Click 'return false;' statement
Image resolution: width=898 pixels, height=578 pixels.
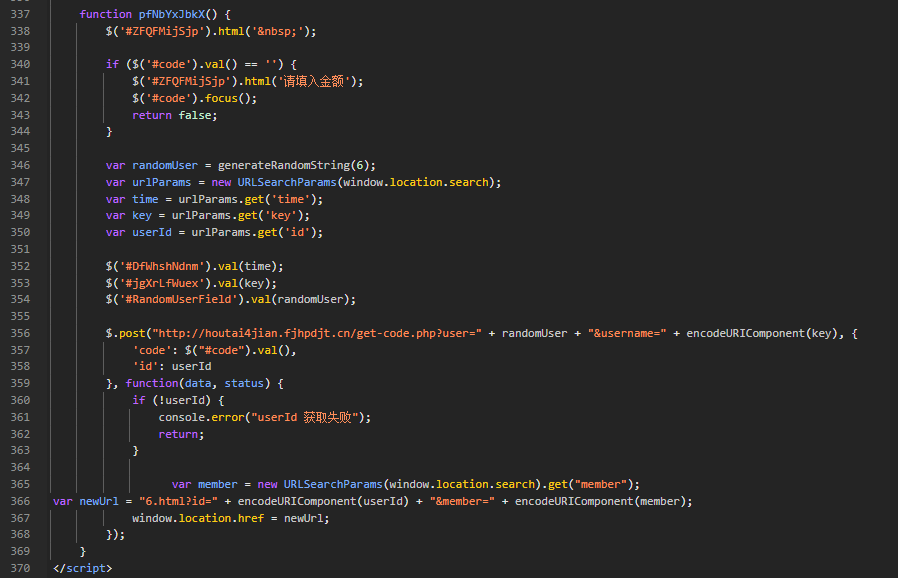pos(175,115)
